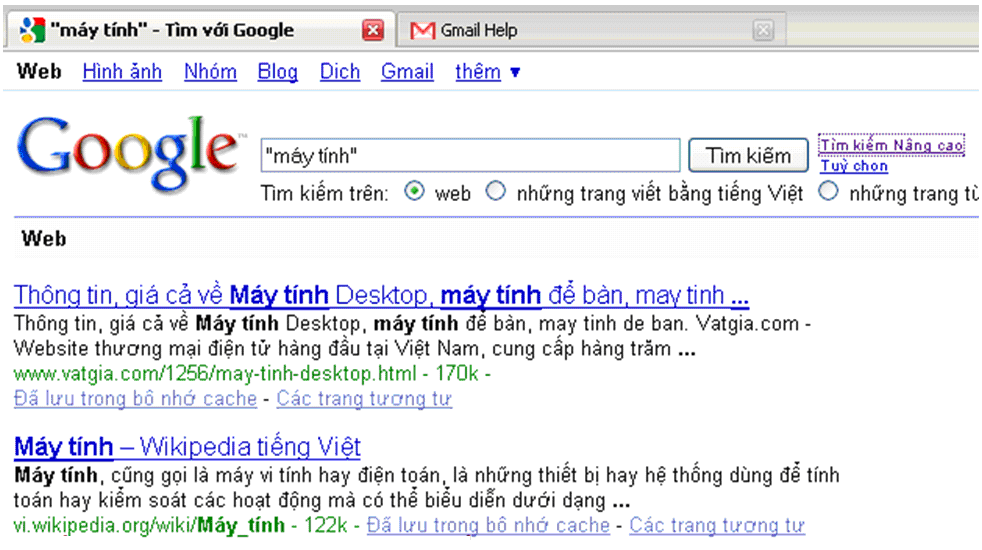This screenshot has width=982, height=550.
Task: Click the Tìm kiếm search button
Action: click(x=748, y=155)
